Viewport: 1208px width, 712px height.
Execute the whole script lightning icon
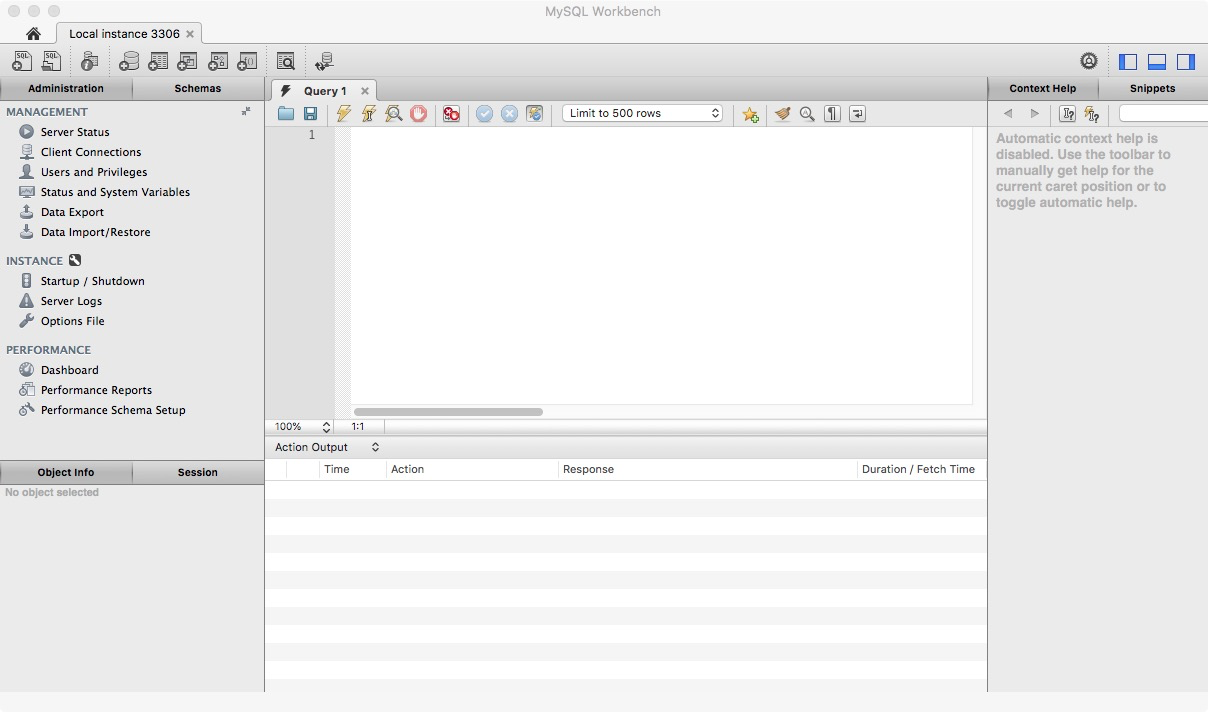click(x=344, y=114)
